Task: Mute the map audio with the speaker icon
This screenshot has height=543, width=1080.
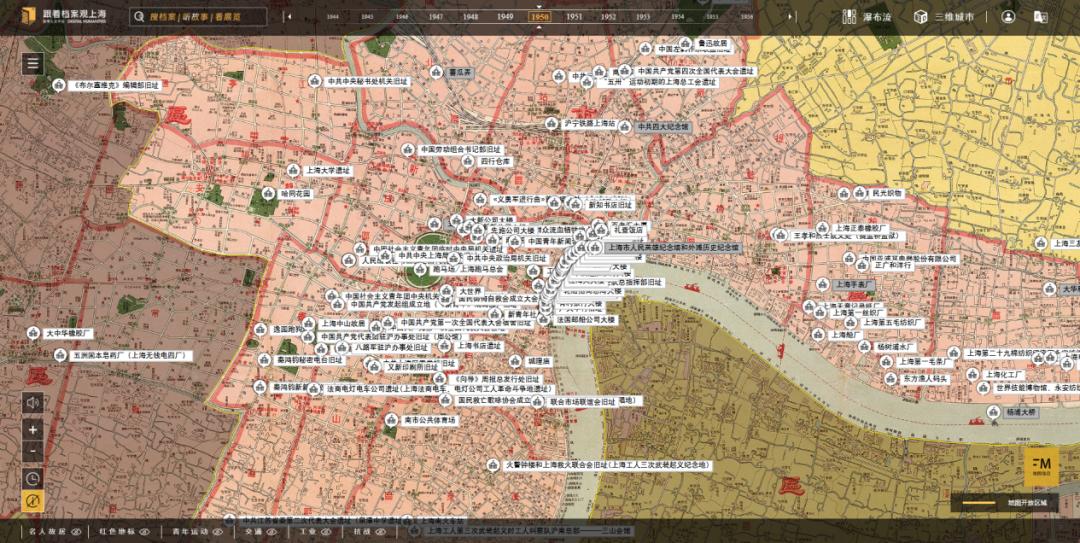Action: [33, 403]
